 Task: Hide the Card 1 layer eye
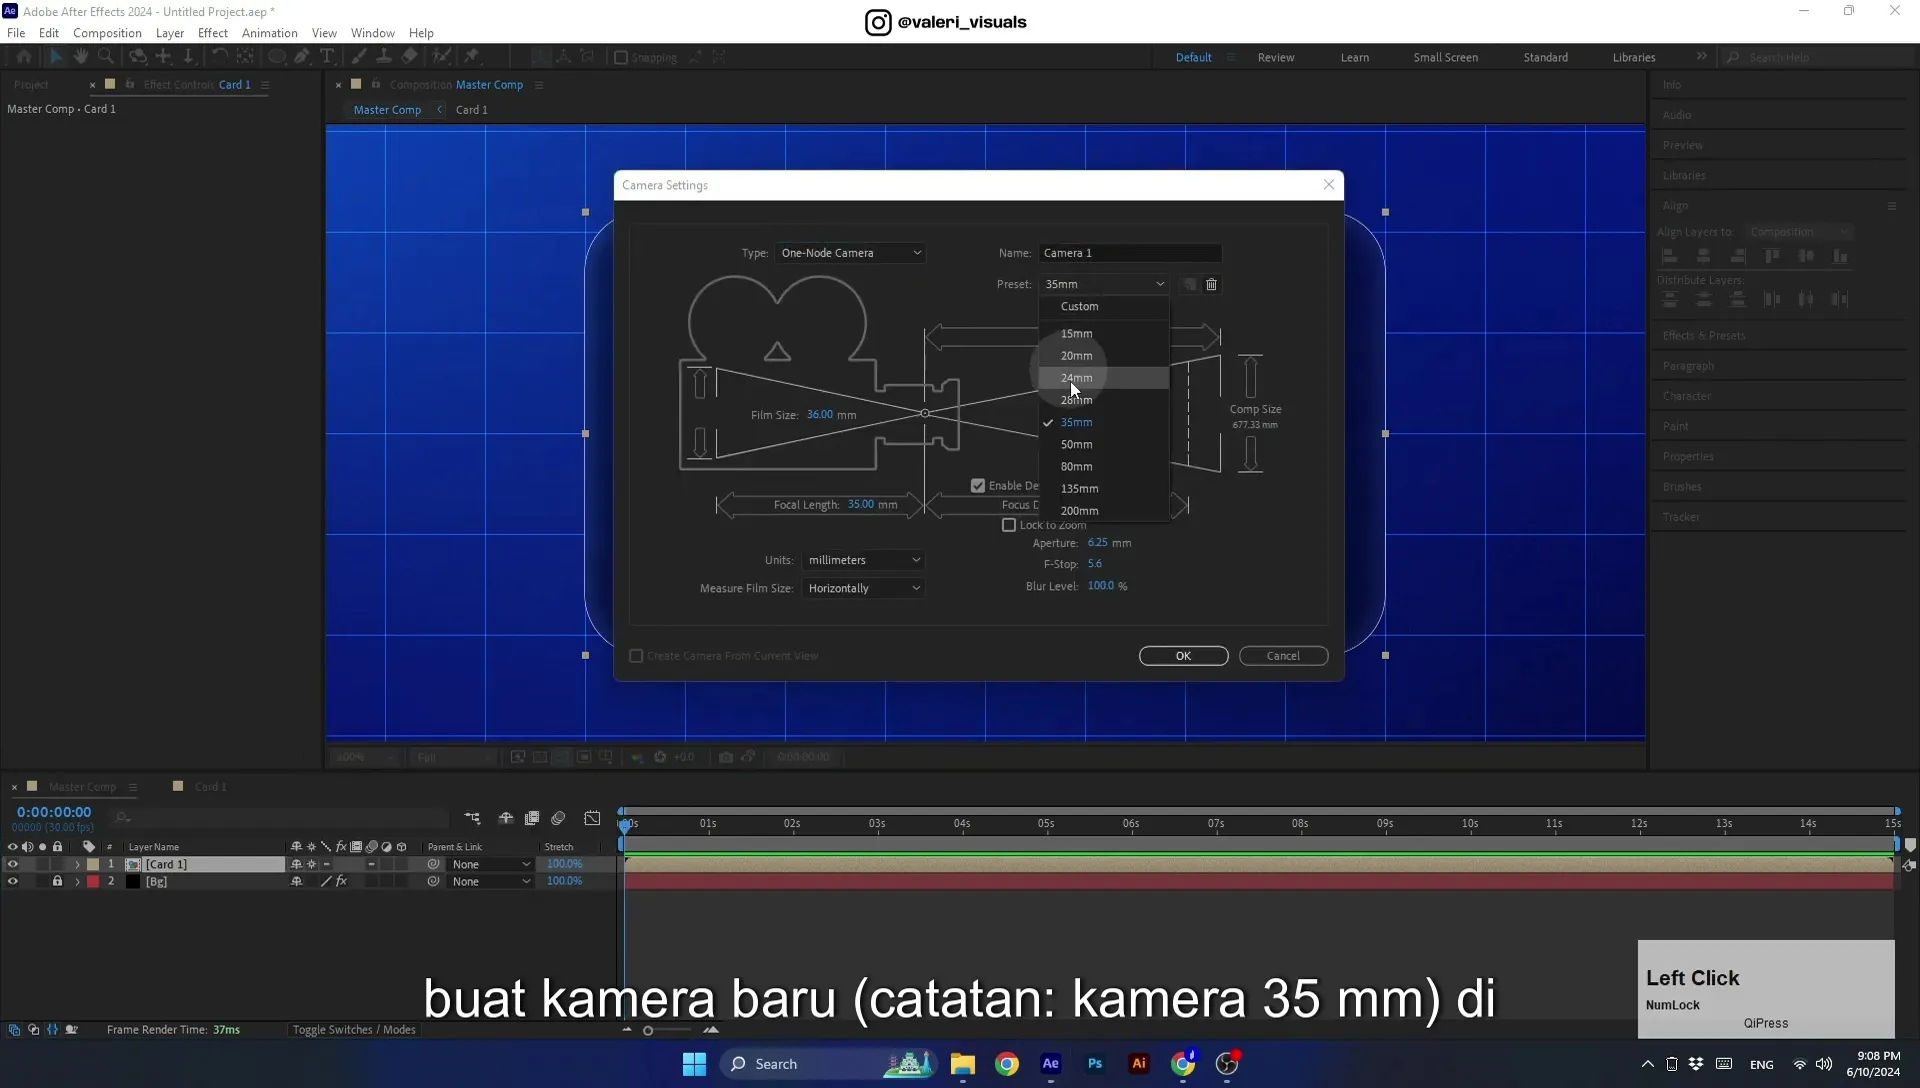13,864
